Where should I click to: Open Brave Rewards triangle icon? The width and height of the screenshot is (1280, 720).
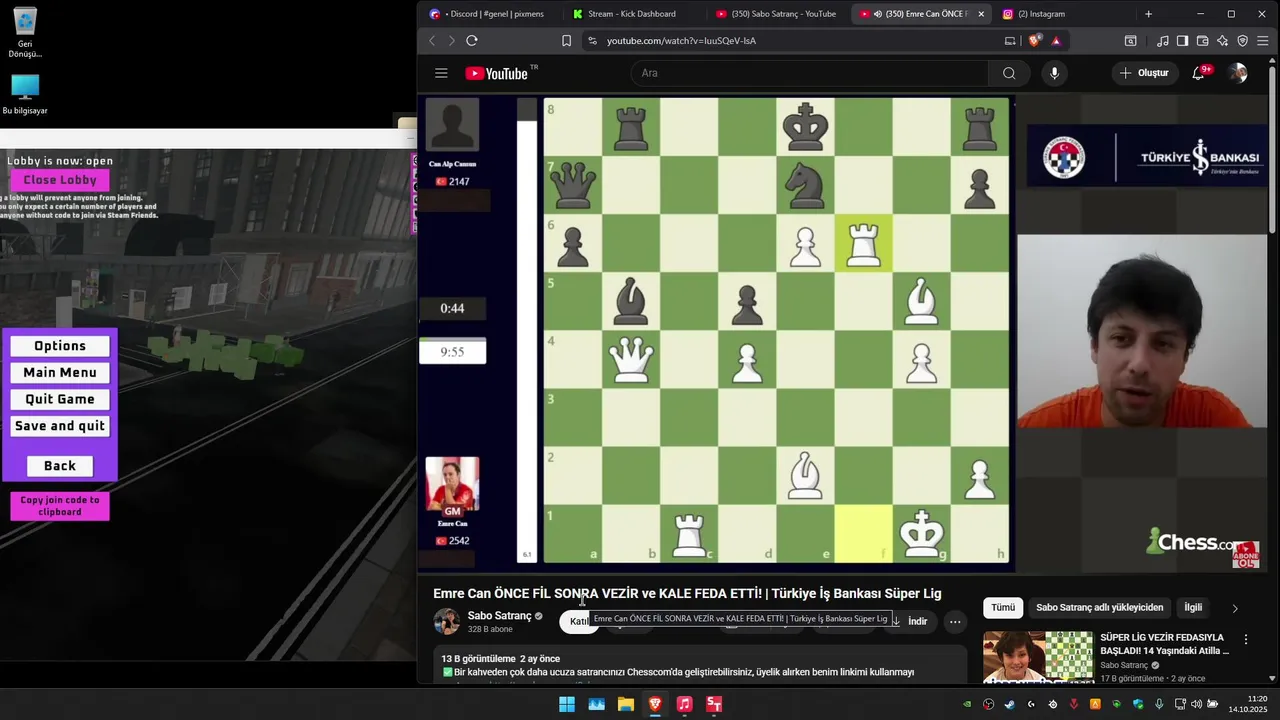[1055, 41]
